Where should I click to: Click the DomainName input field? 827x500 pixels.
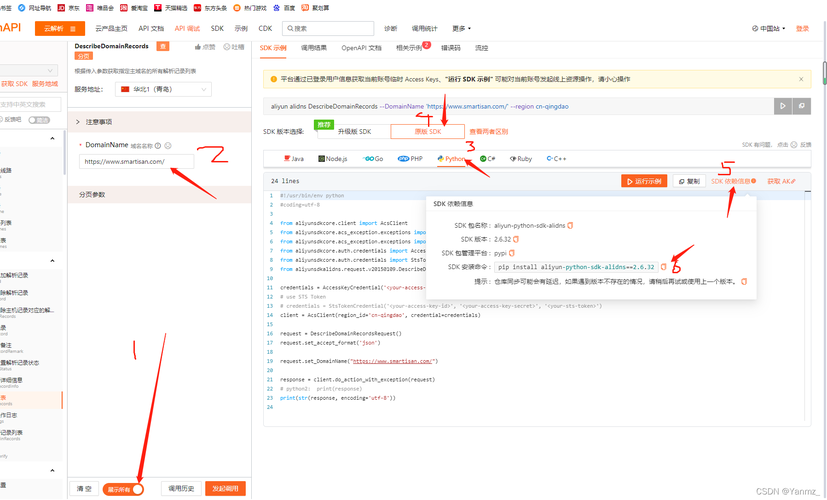click(x=137, y=161)
